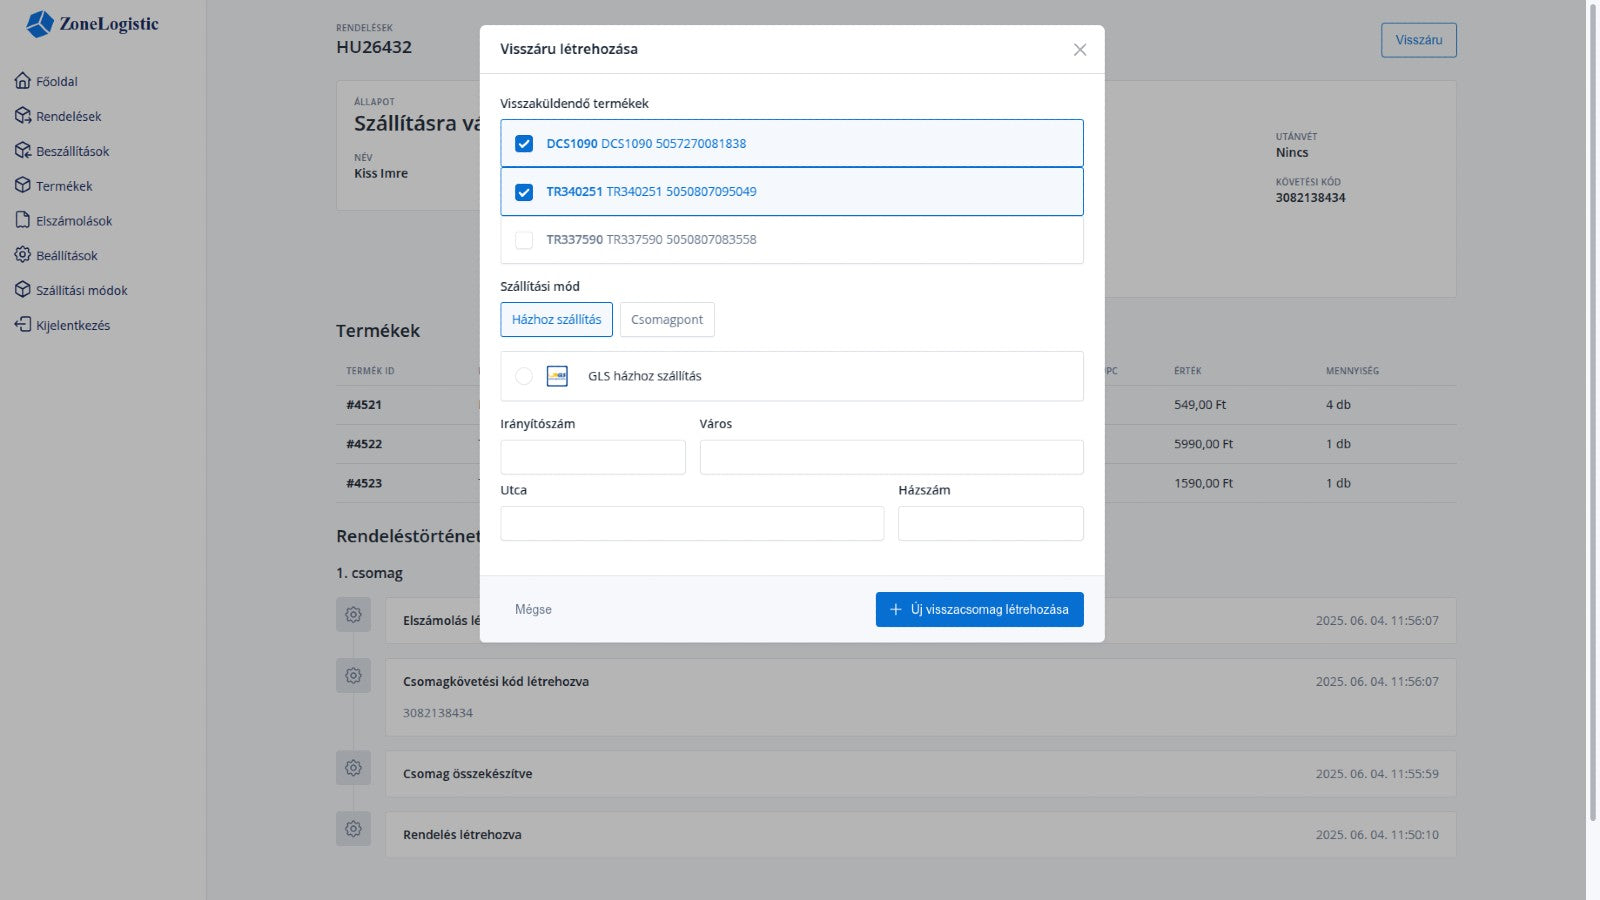
Task: Click the Mégse cancel button
Action: point(533,609)
